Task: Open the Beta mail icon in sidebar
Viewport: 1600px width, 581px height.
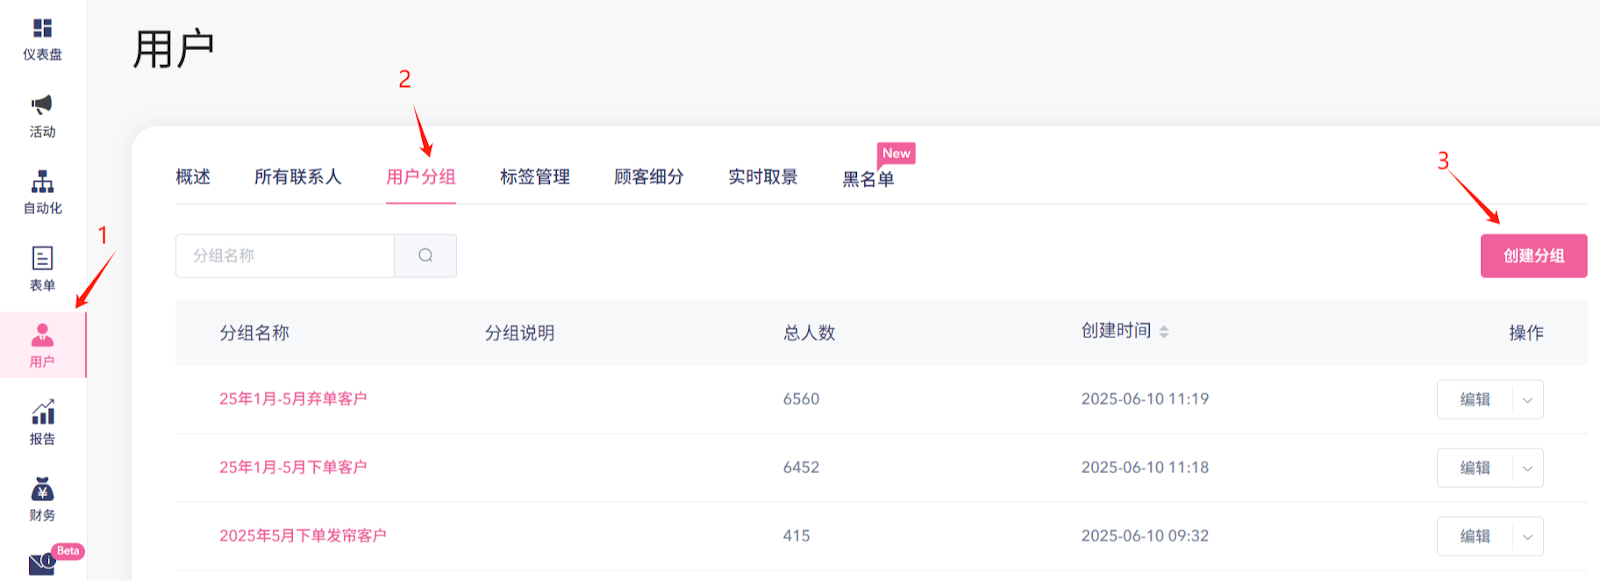Action: (x=42, y=564)
